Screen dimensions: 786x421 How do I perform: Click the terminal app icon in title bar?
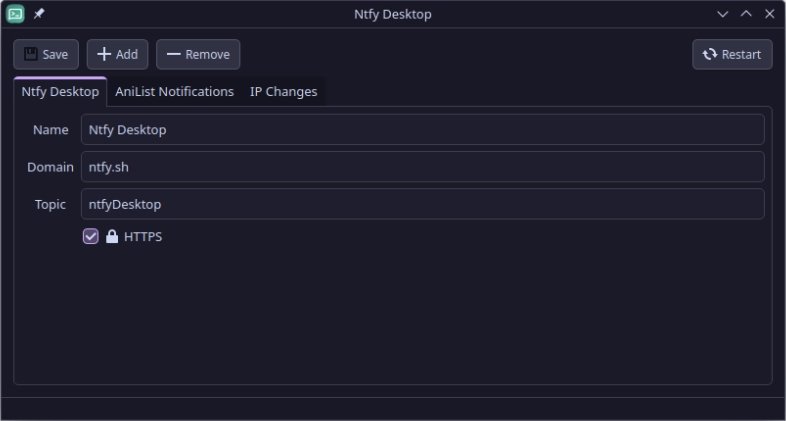click(x=15, y=14)
